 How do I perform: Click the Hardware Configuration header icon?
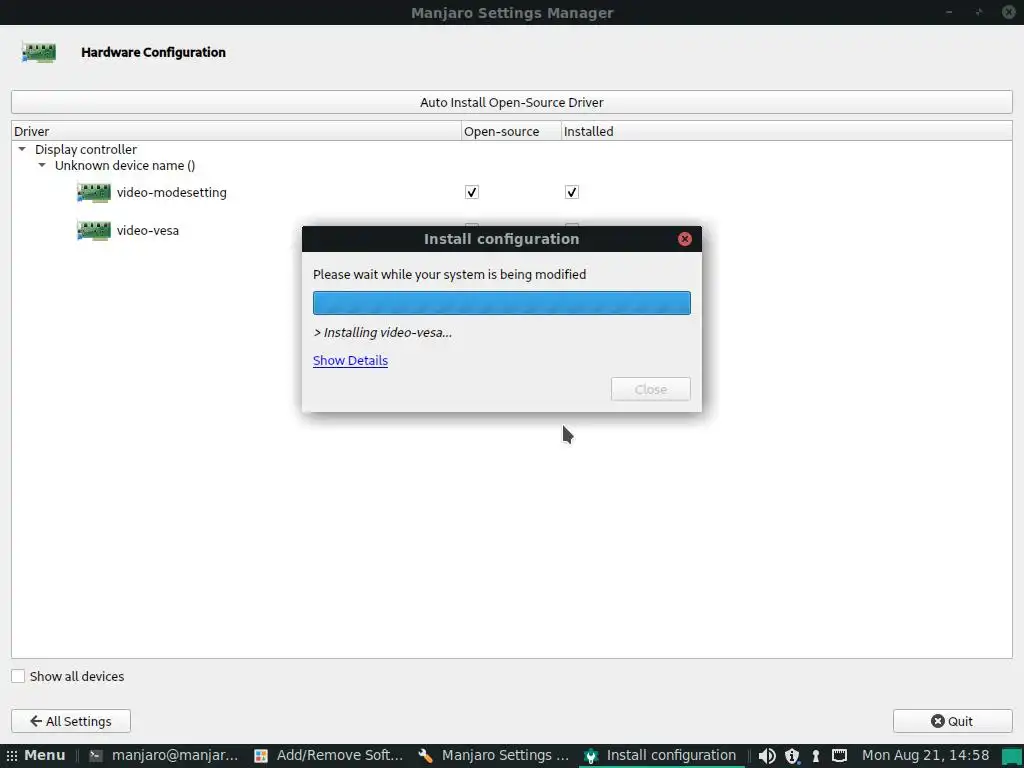click(39, 52)
